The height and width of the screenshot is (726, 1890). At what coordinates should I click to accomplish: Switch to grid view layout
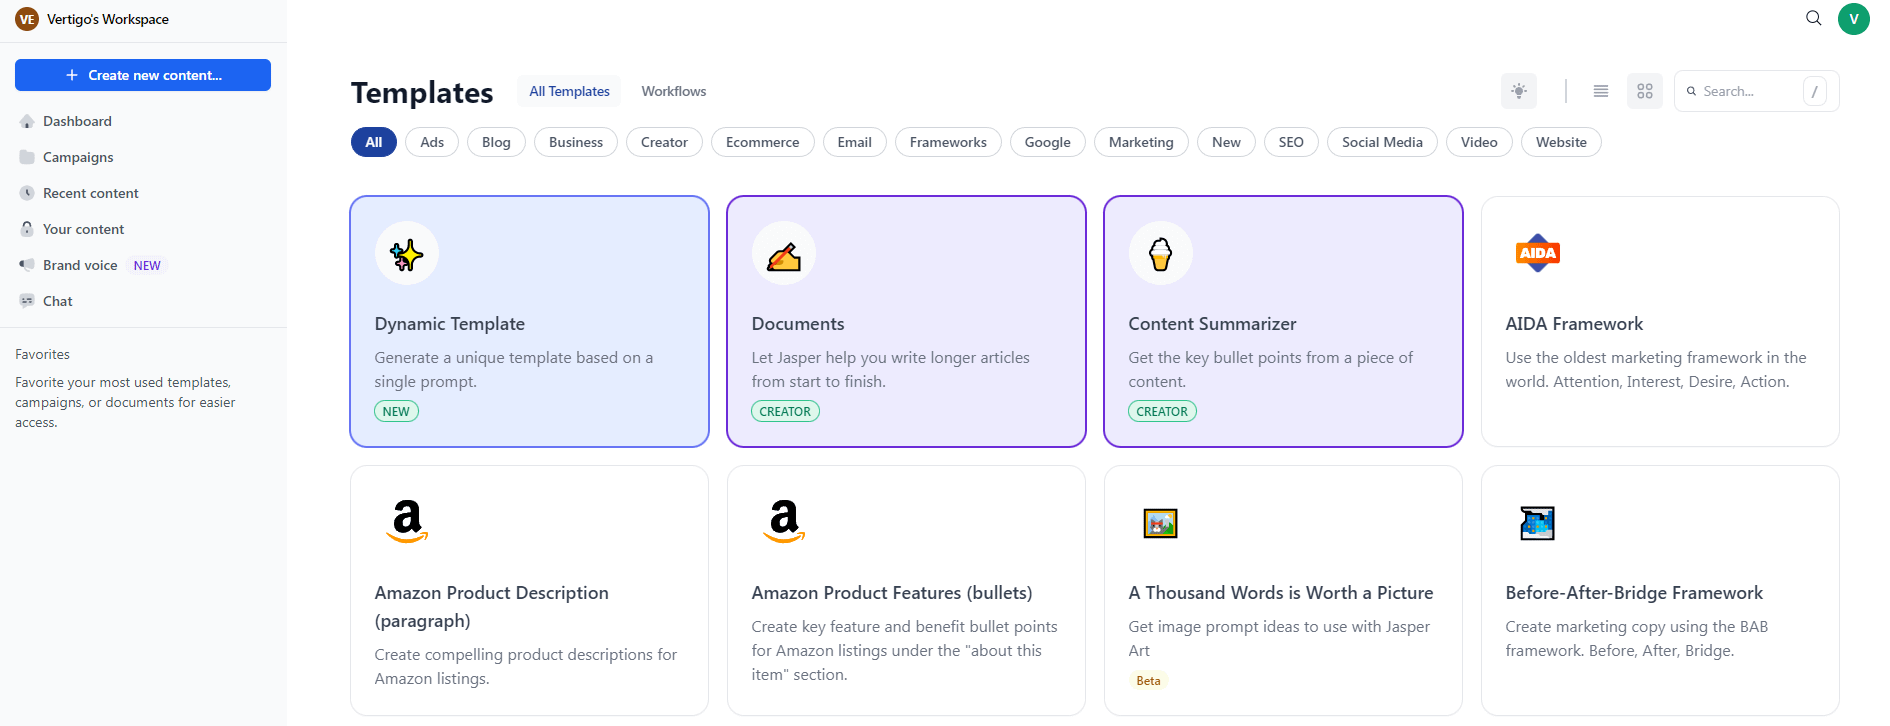coord(1644,91)
